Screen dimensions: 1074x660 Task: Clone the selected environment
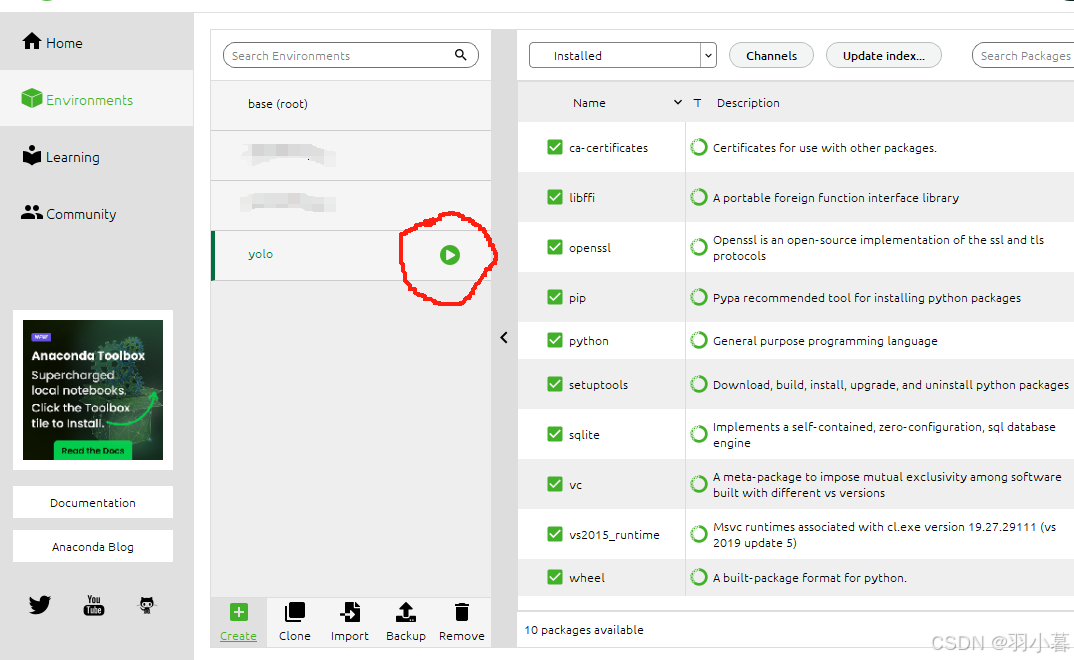click(295, 622)
